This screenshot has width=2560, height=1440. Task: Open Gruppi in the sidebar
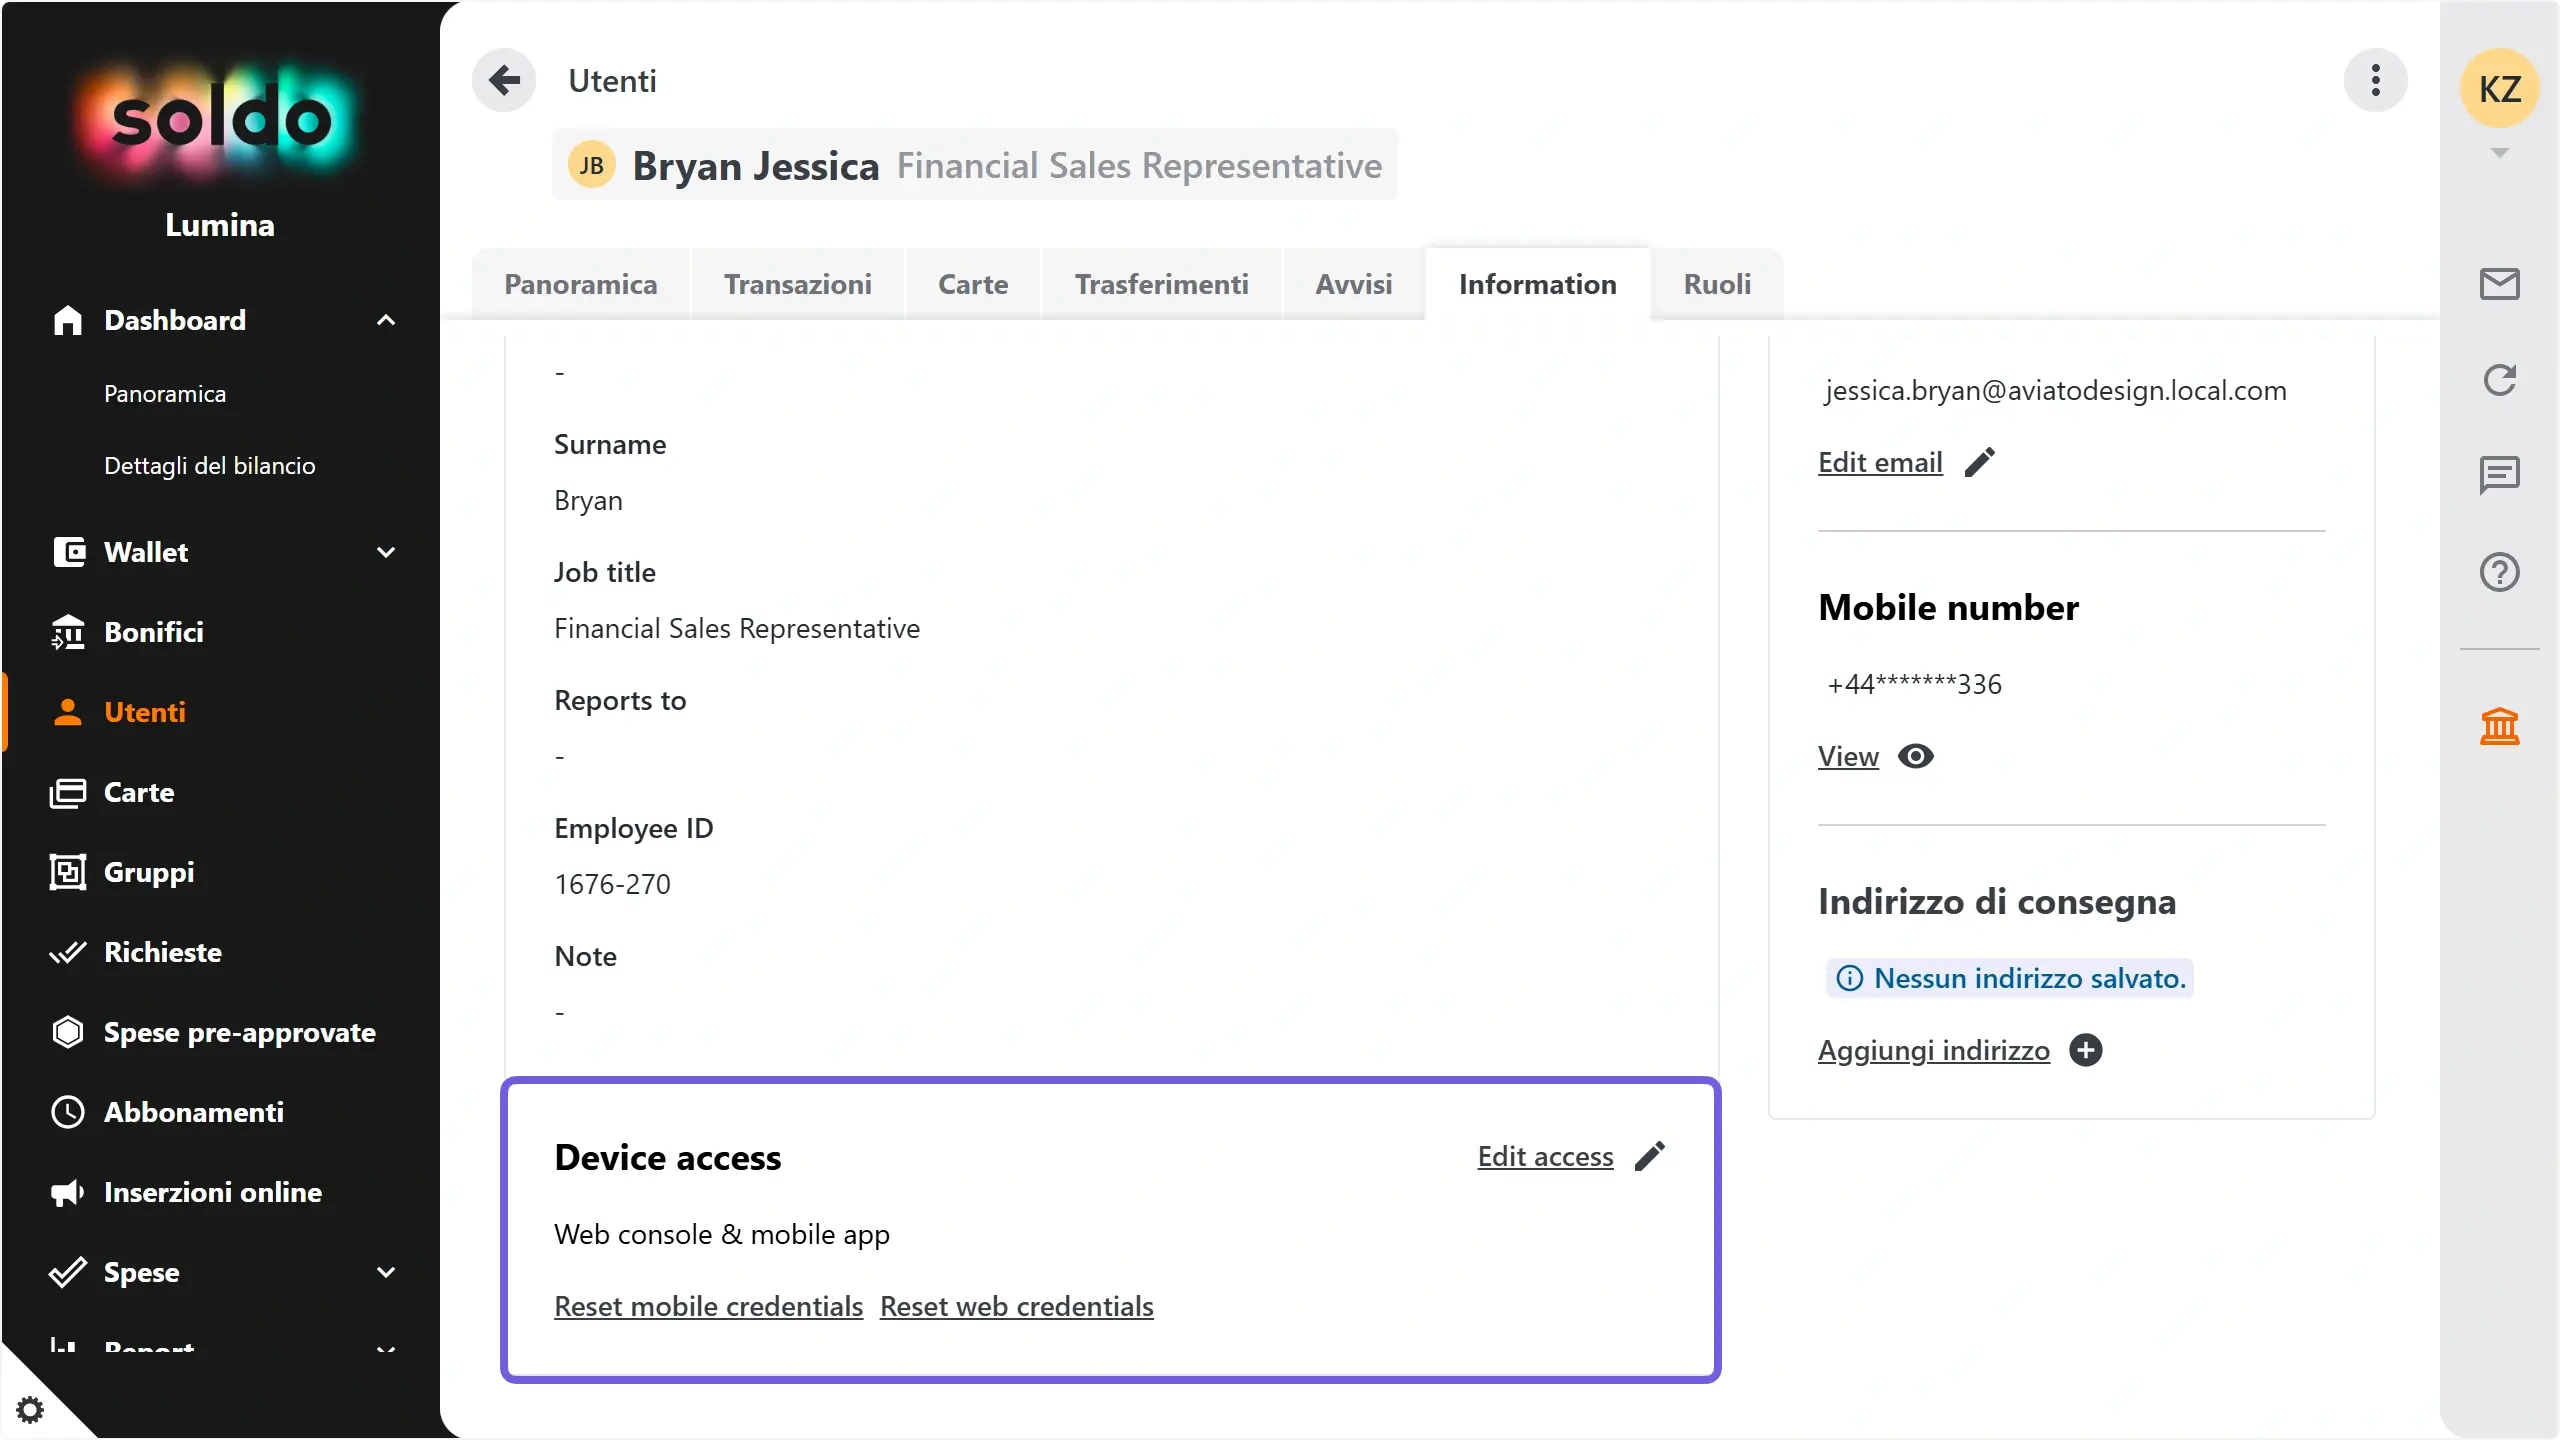click(148, 872)
